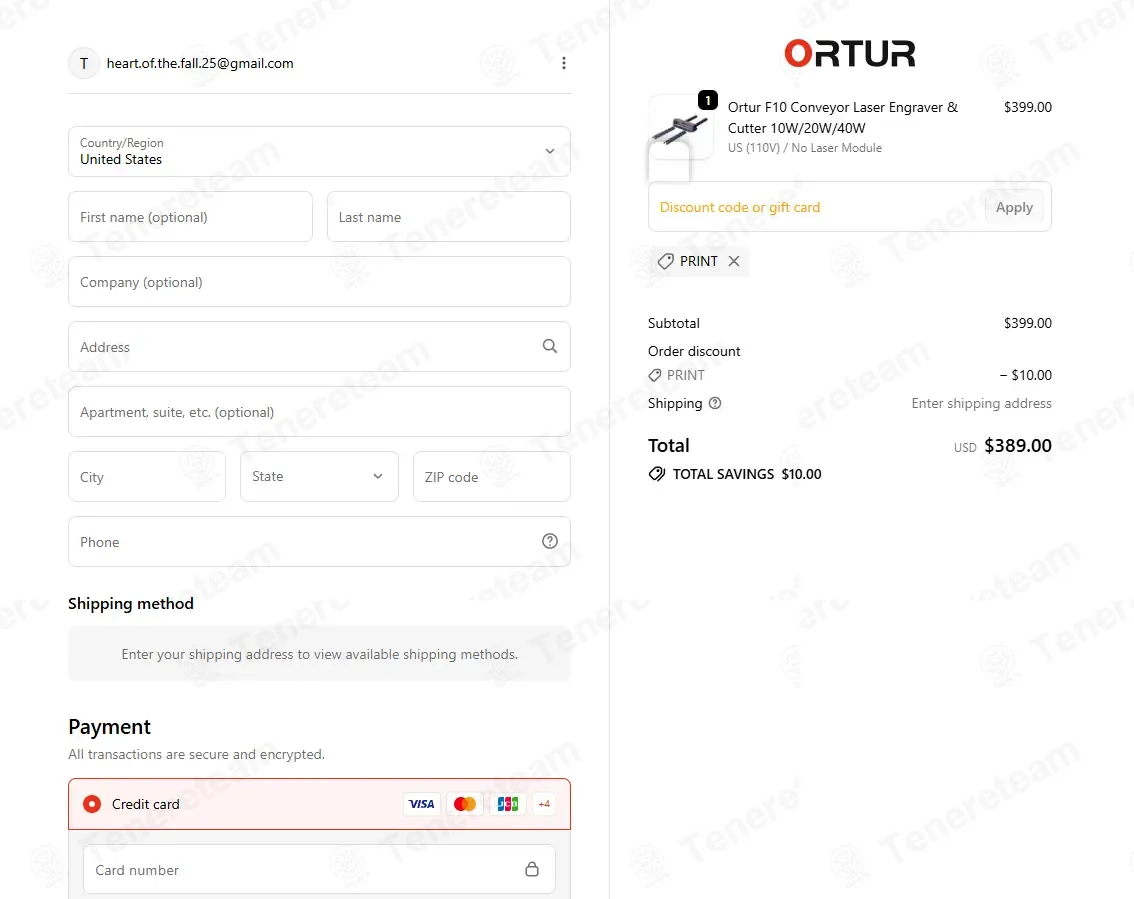Screen dimensions: 1134x899
Task: Select the Credit card radio button
Action: [x=92, y=804]
